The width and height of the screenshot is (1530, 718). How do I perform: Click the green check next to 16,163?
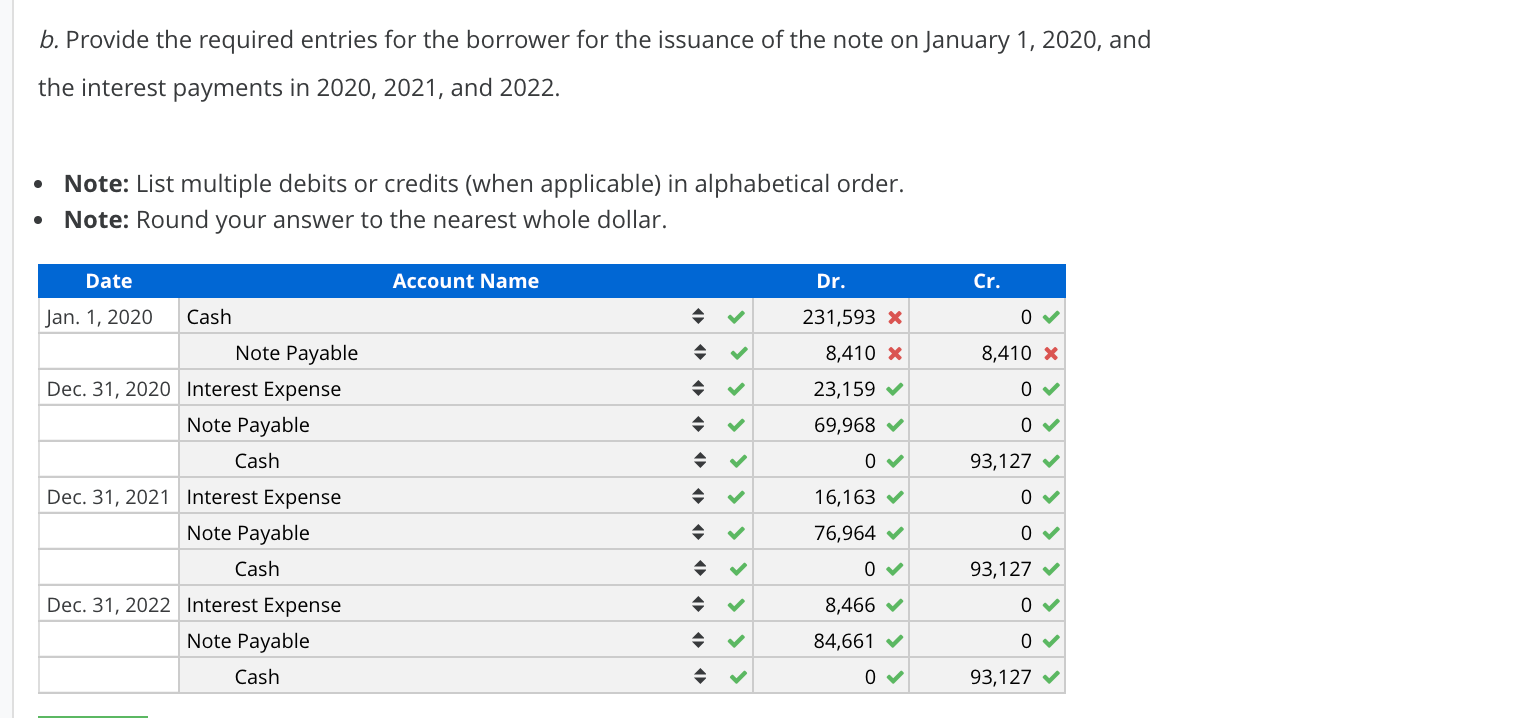point(896,498)
